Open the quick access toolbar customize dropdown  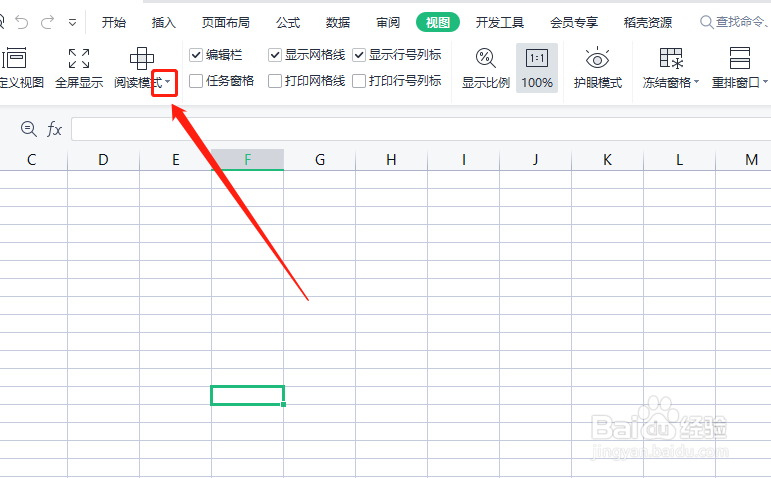point(72,23)
